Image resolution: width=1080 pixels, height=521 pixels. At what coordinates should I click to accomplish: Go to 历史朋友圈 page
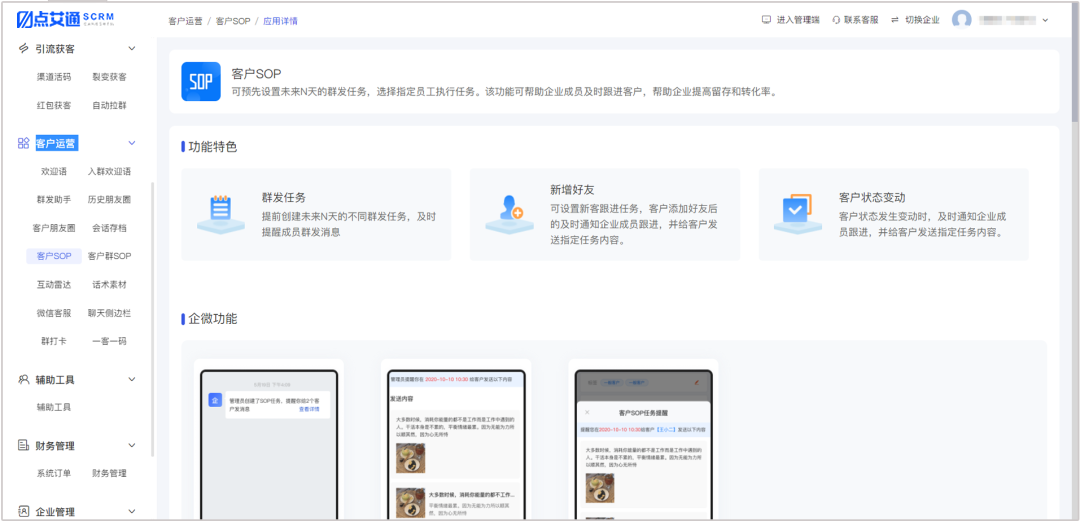click(x=110, y=200)
